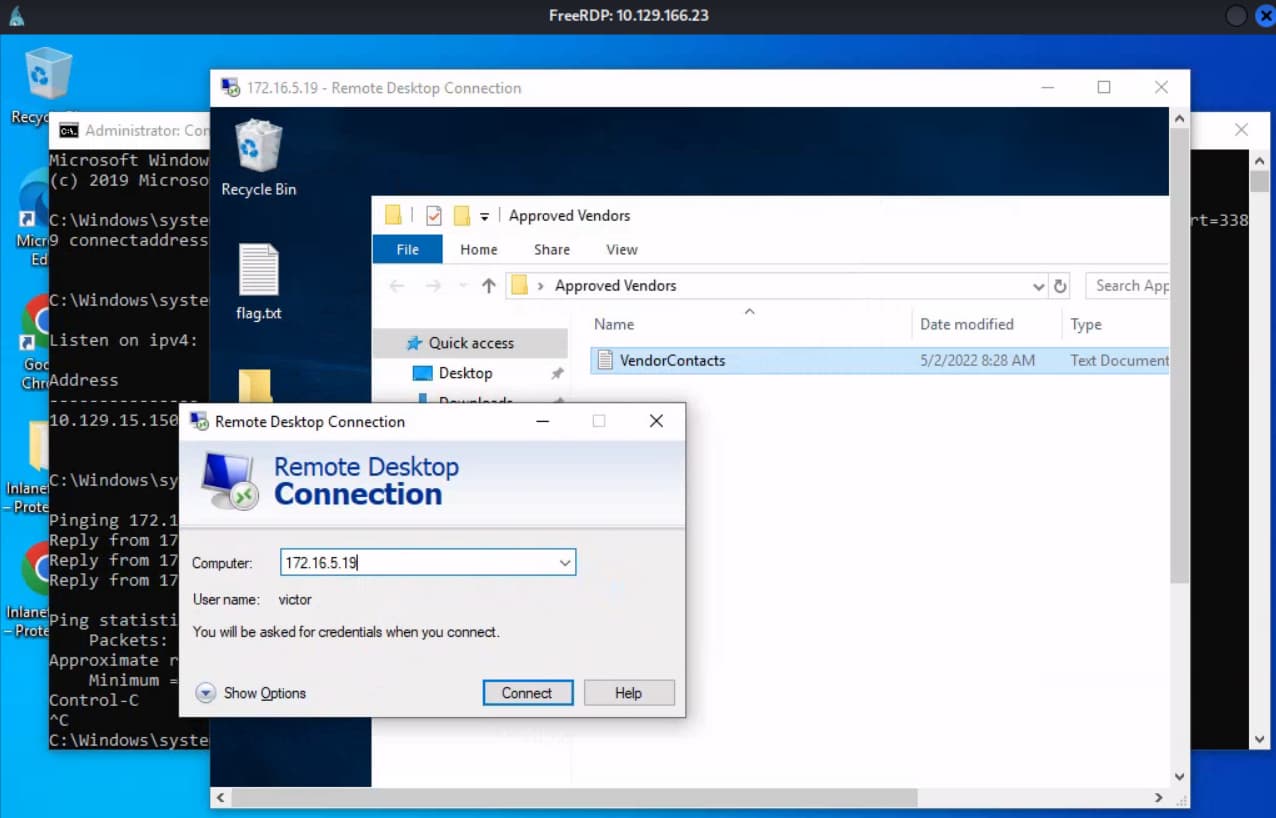Navigate back with the left arrow button
Screen dimensions: 1276x818
point(397,286)
